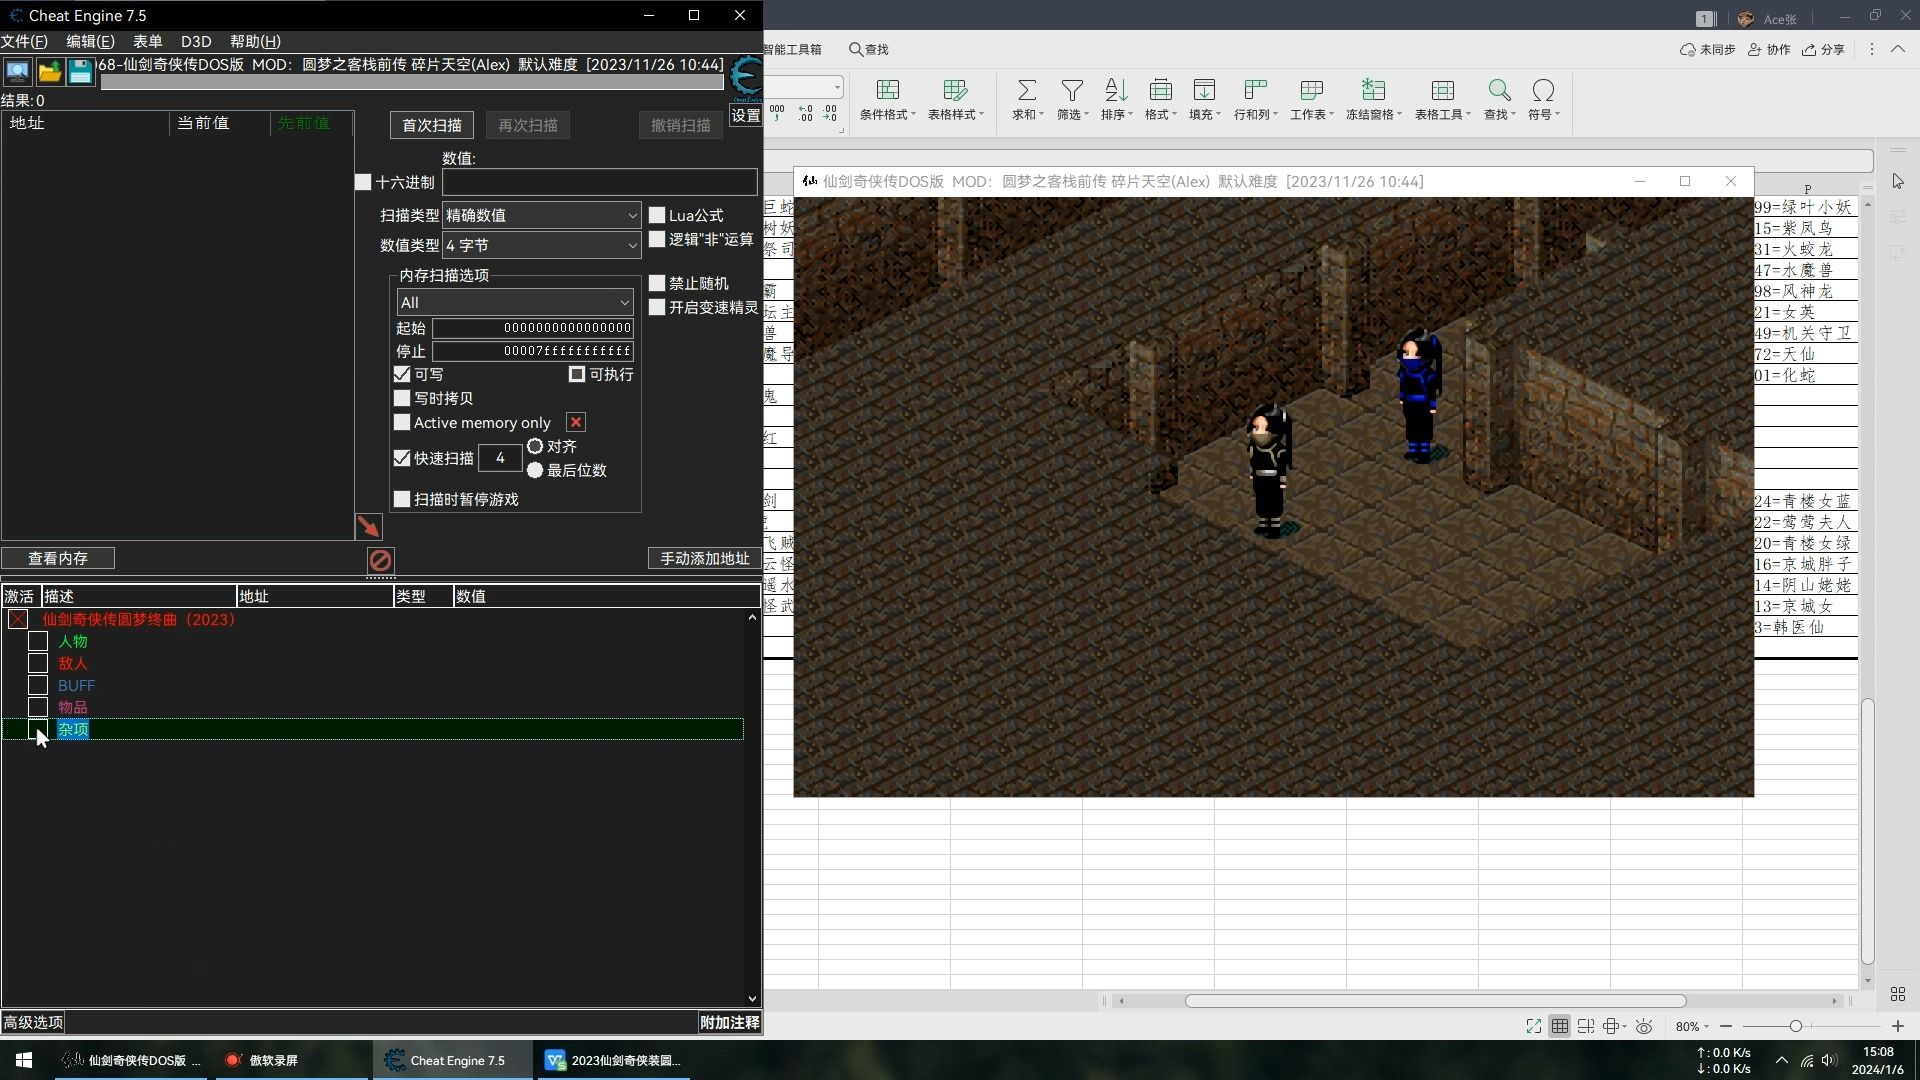Click the open file folder icon
1920x1080 pixels.
point(49,72)
